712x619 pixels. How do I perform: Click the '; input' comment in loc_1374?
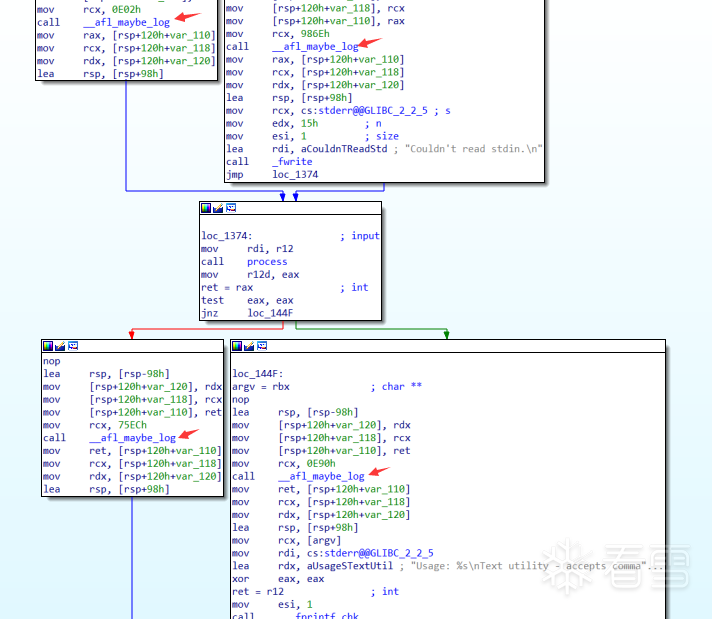[x=360, y=236]
